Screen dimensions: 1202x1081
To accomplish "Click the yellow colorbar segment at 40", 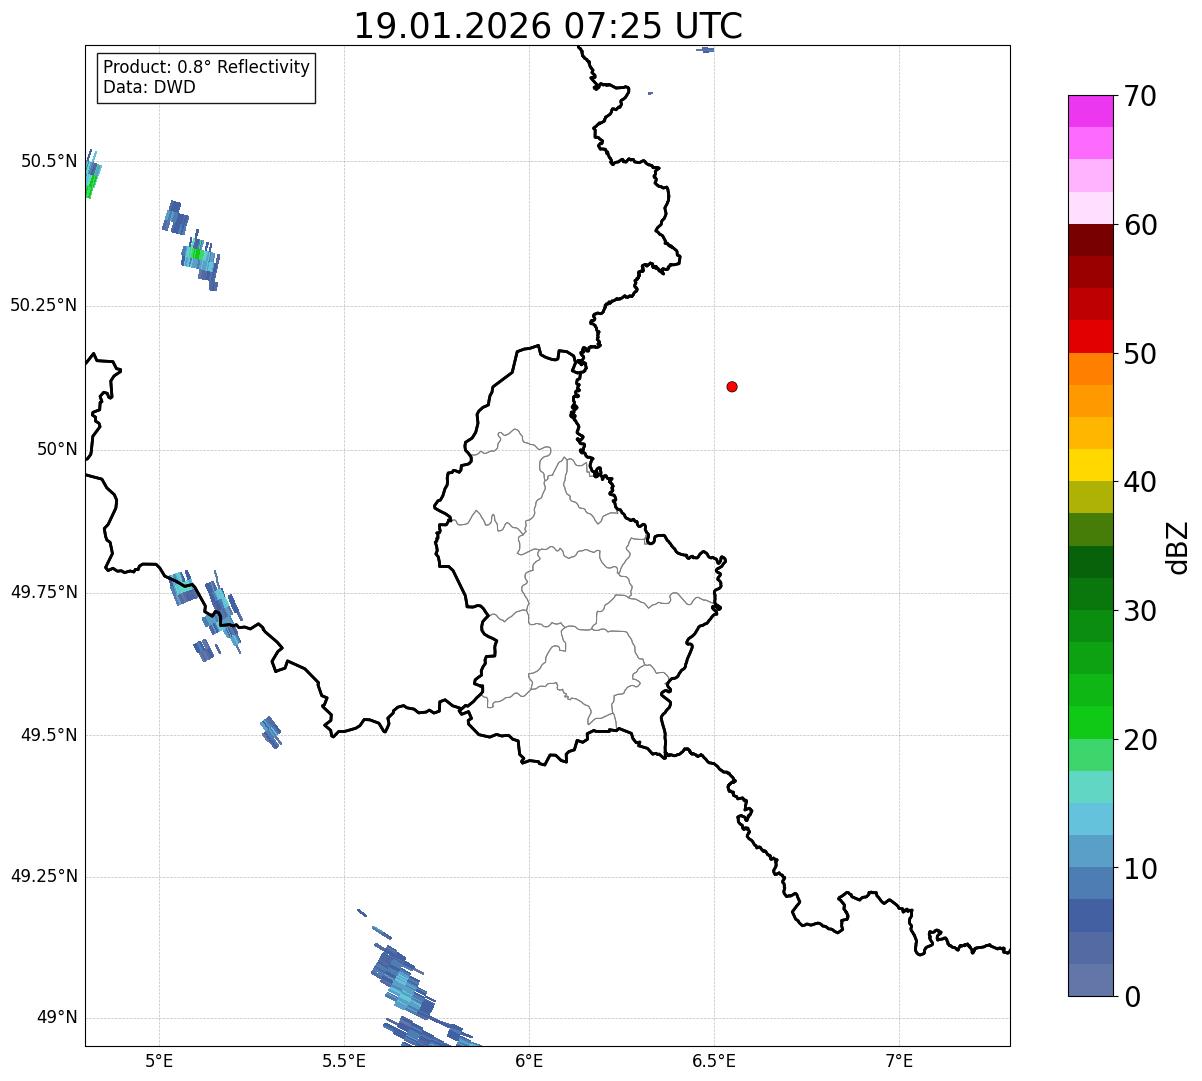I will 1090,465.
